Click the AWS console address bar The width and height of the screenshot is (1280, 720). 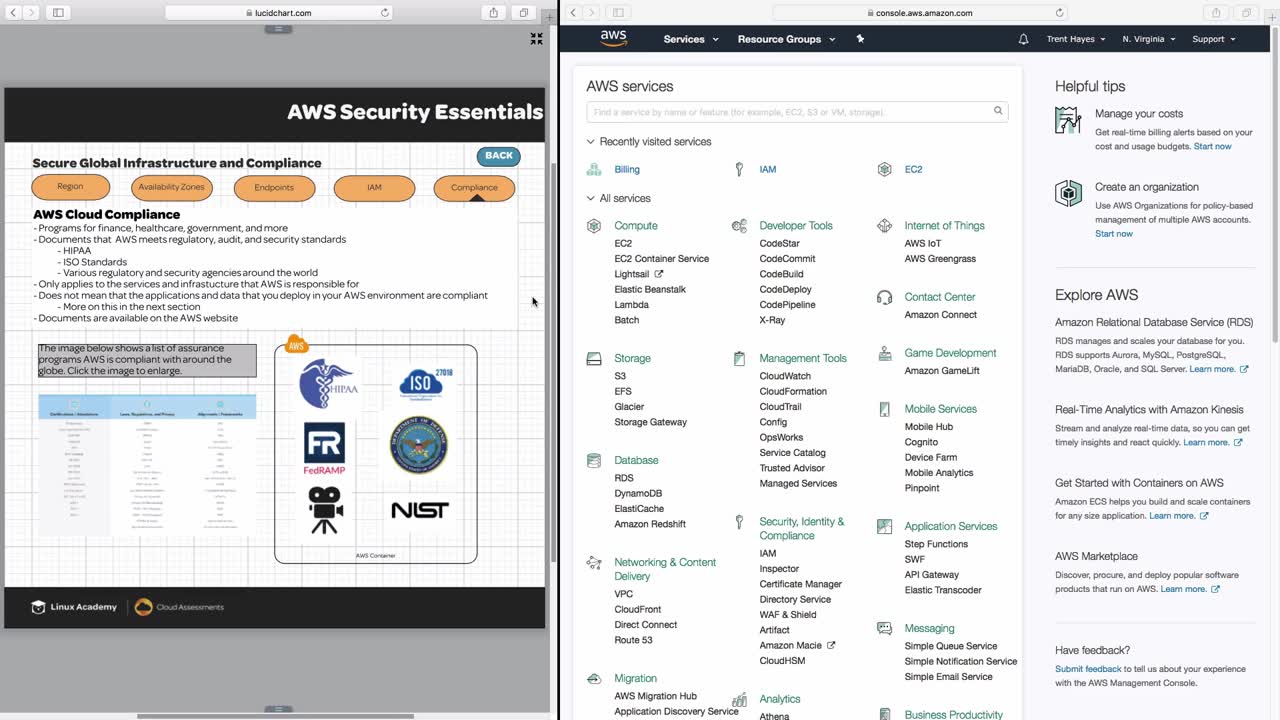tap(920, 13)
